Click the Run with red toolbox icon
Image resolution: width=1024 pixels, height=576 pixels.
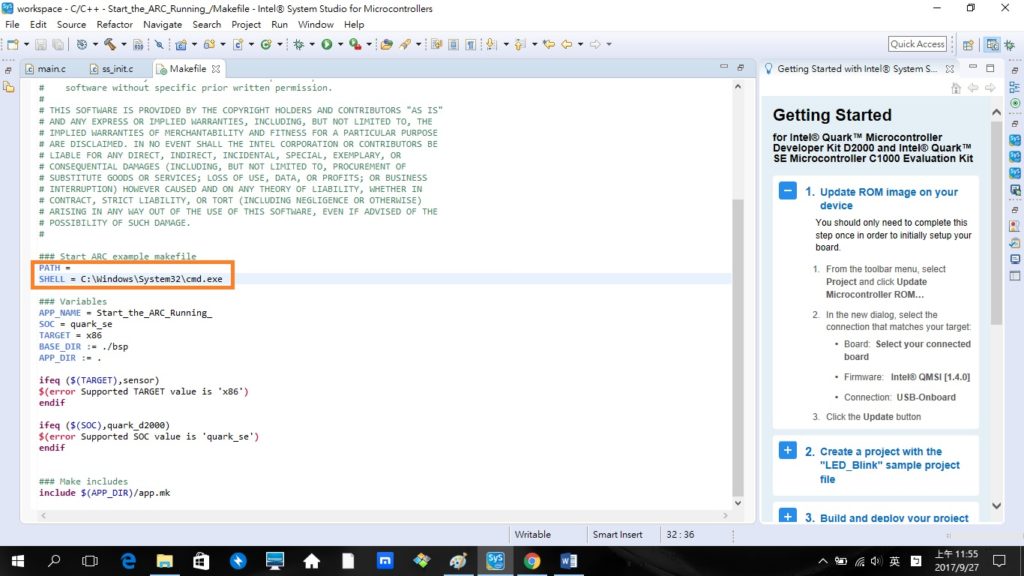pyautogui.click(x=355, y=44)
